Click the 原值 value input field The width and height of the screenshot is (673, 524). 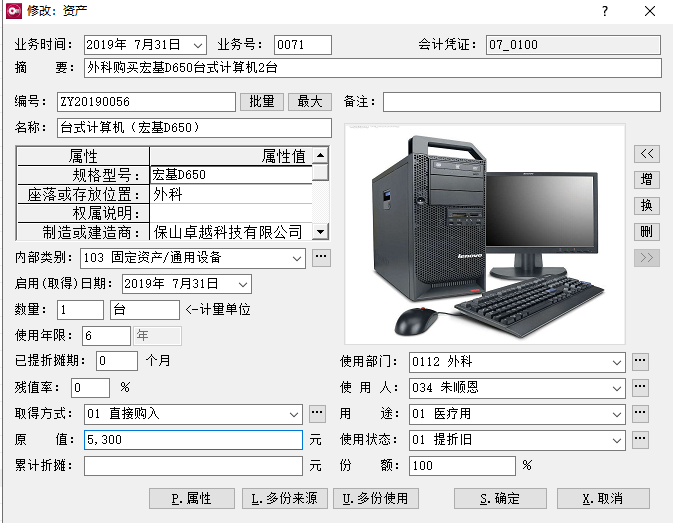click(193, 439)
